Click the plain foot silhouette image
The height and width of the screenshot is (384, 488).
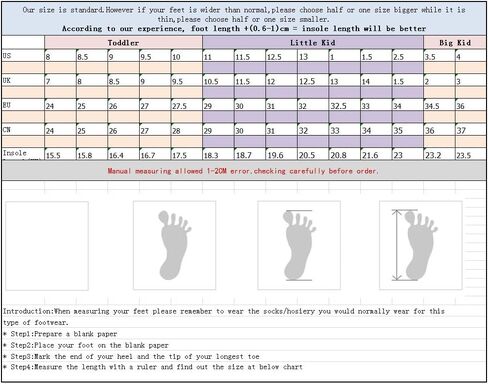pyautogui.click(x=174, y=245)
